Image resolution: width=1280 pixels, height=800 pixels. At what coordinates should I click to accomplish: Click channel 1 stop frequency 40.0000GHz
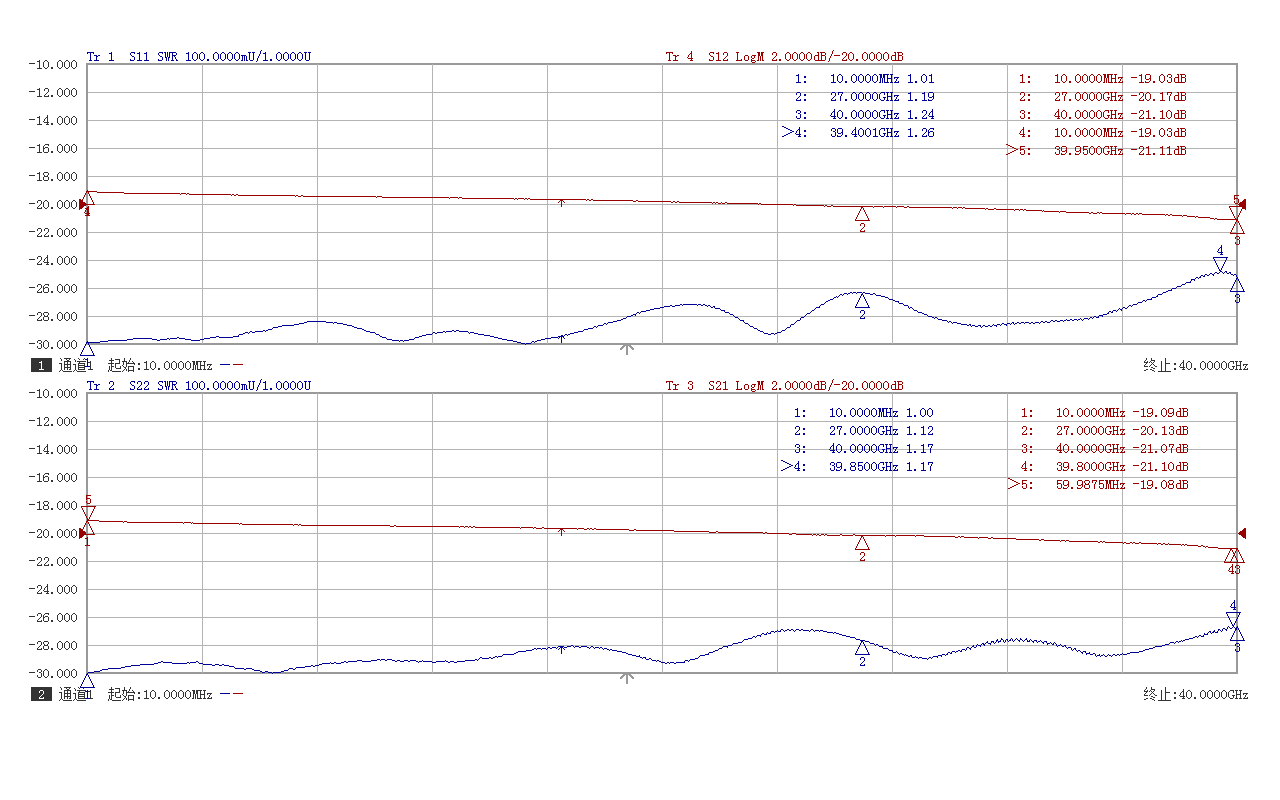click(x=1212, y=366)
